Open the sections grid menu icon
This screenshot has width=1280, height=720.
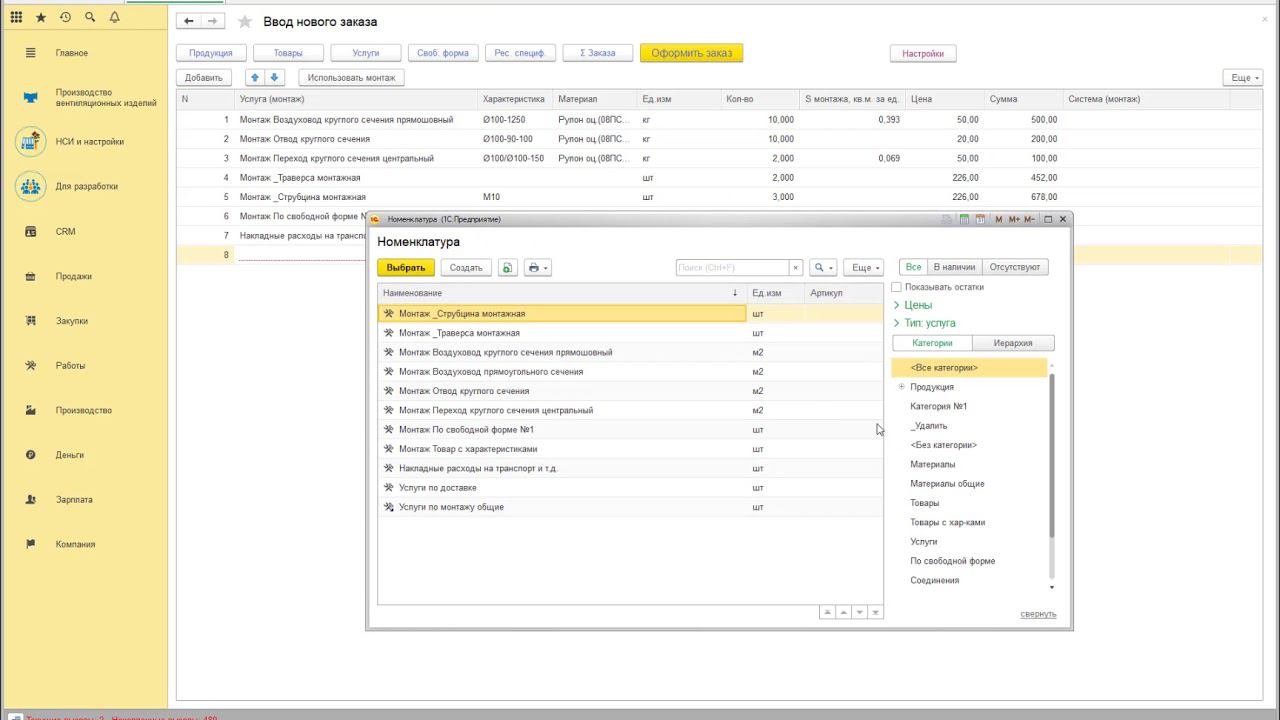16,18
